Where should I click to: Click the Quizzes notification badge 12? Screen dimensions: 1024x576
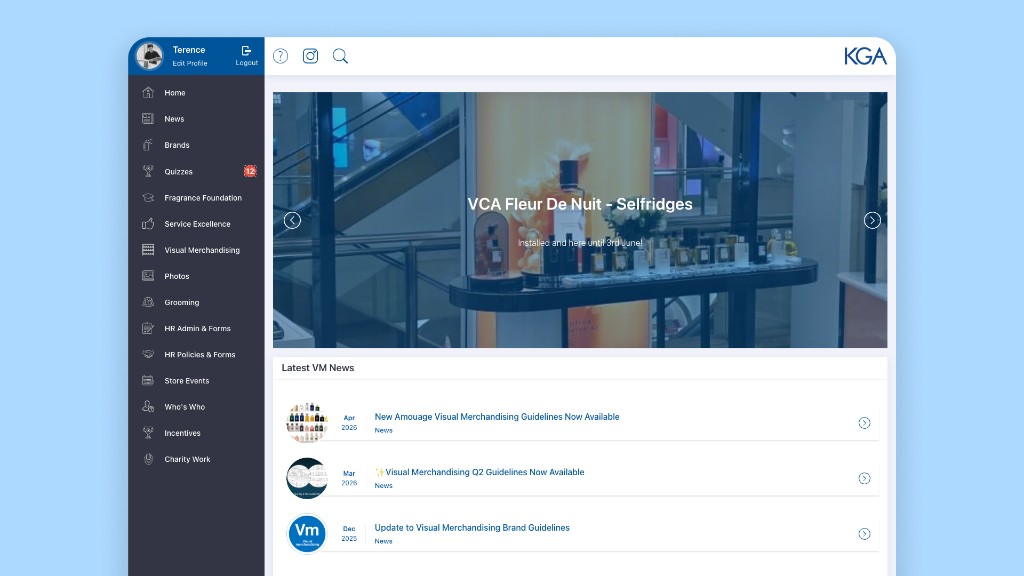pyautogui.click(x=250, y=171)
